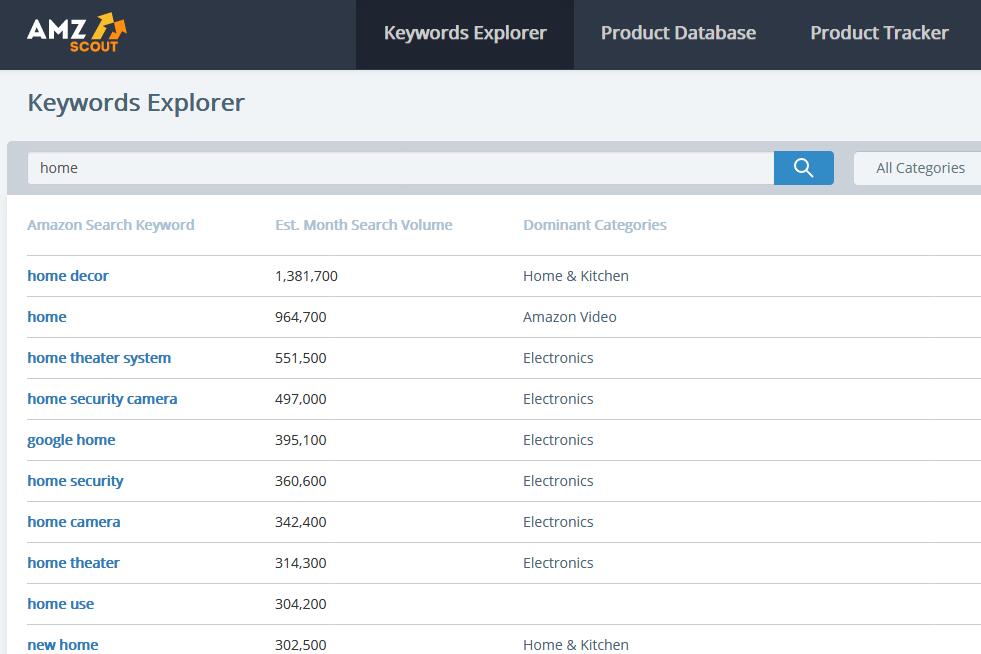981x654 pixels.
Task: Open the 'home decor' keyword link
Action: tap(68, 276)
